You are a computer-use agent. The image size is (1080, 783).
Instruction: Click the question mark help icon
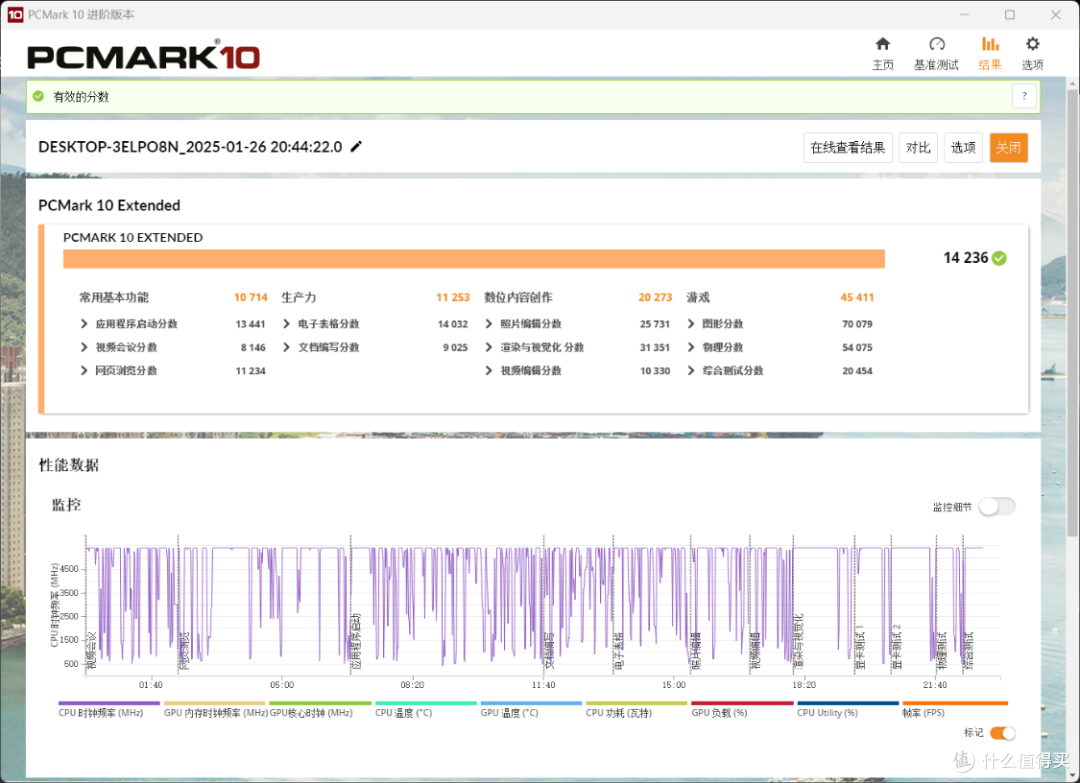(x=1024, y=96)
